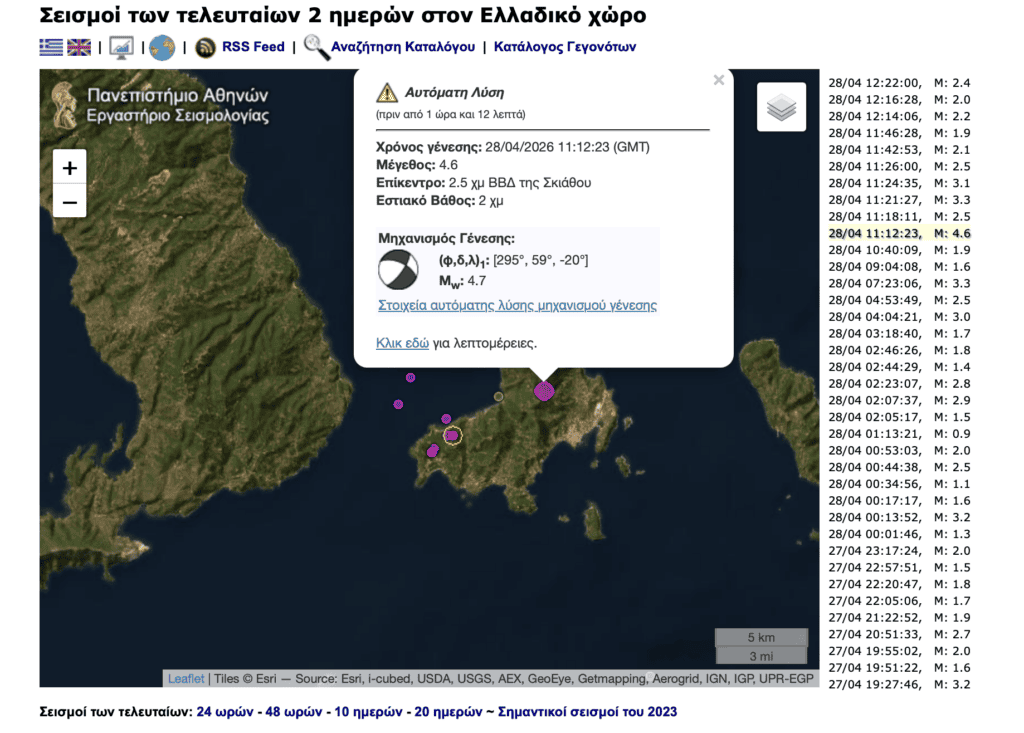Open the monitor chart icon in the toolbar

click(x=121, y=47)
